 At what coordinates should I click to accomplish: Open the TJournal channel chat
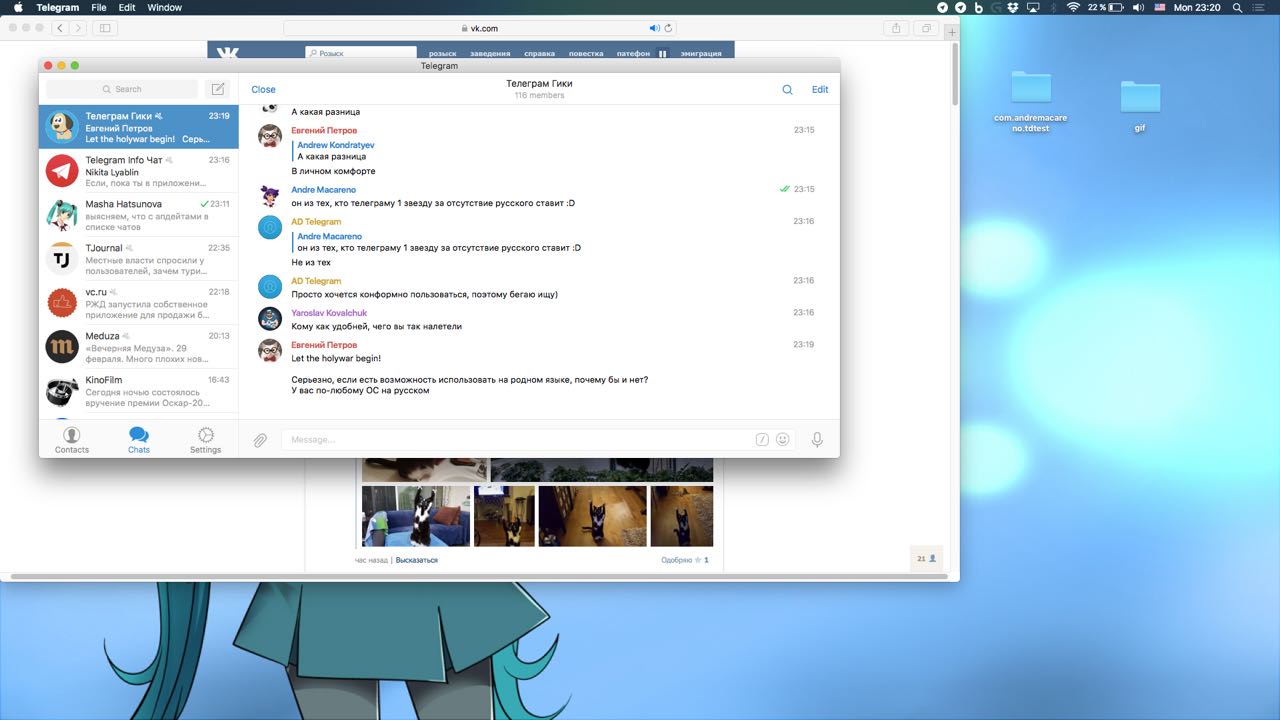pos(138,259)
